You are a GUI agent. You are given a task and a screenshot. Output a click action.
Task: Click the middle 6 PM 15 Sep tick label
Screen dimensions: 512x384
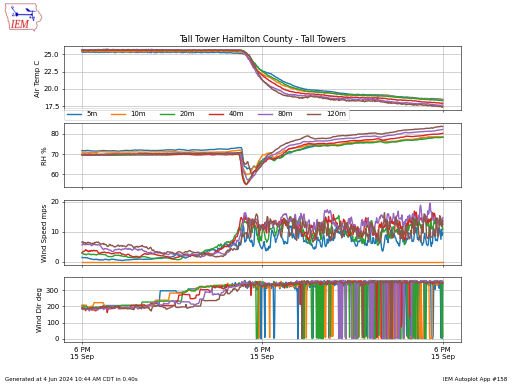262,353
